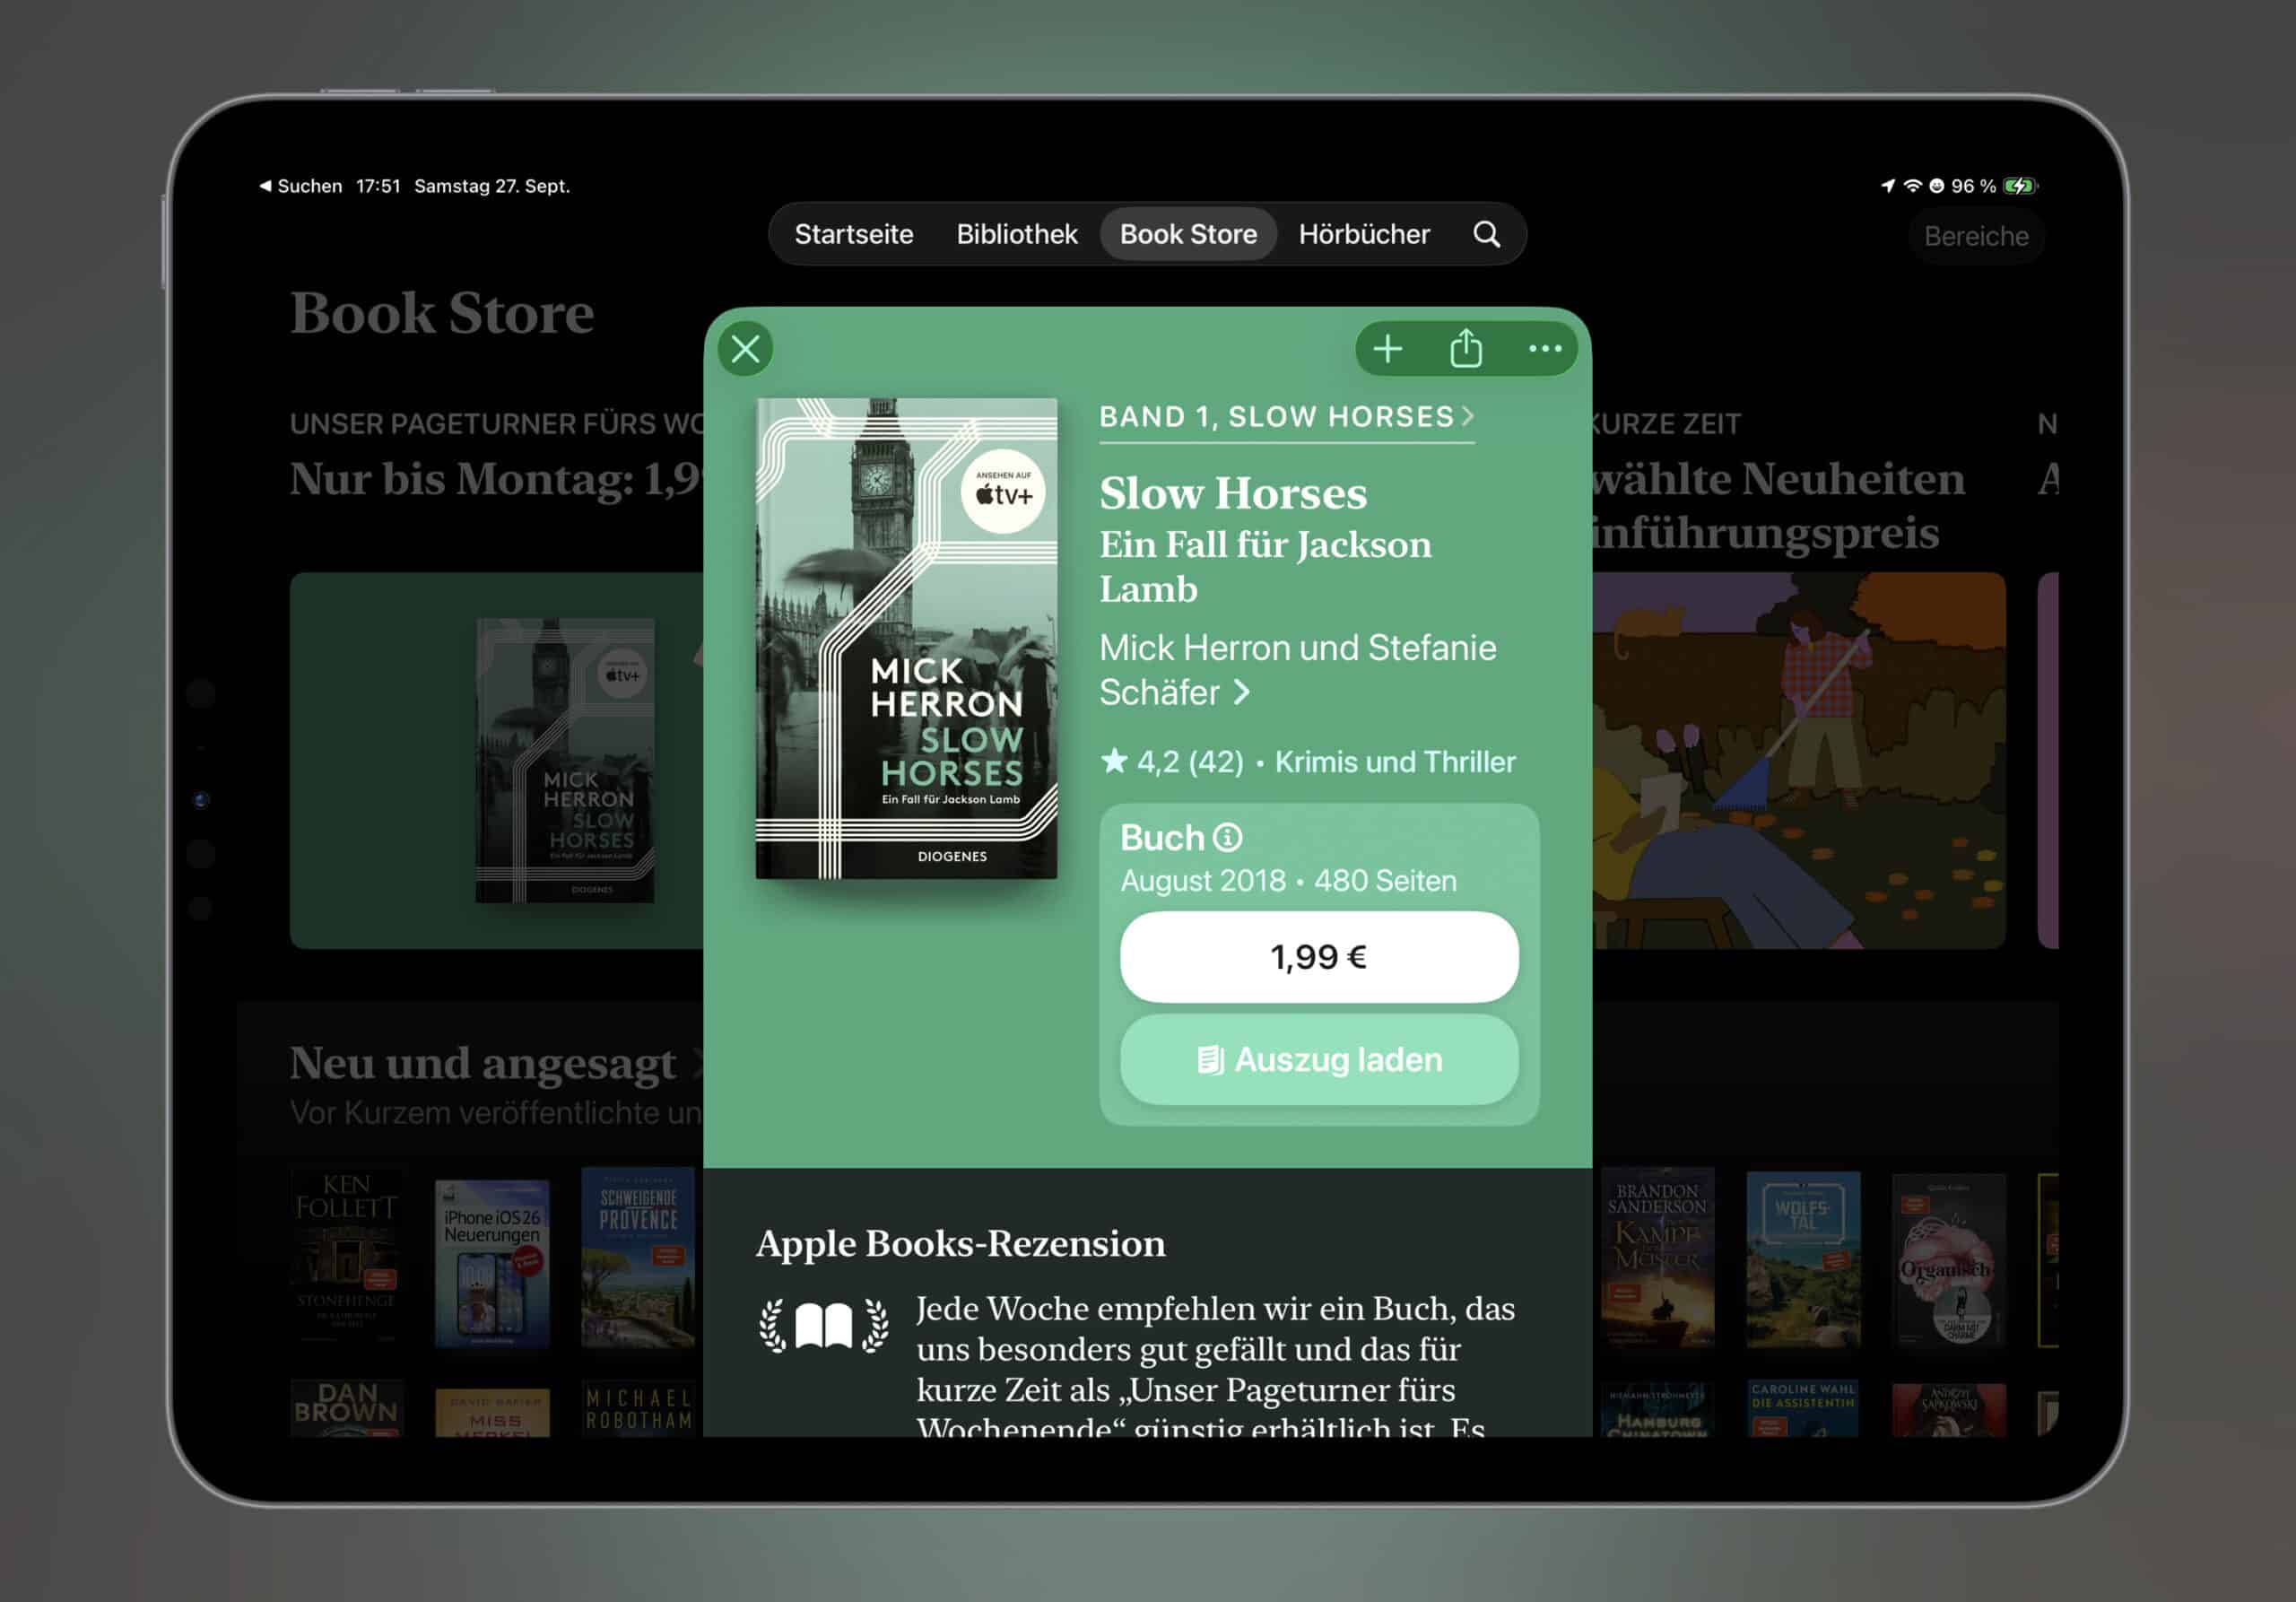Tap the share icon in book card
Screen dimensions: 2296x1602
click(1466, 348)
